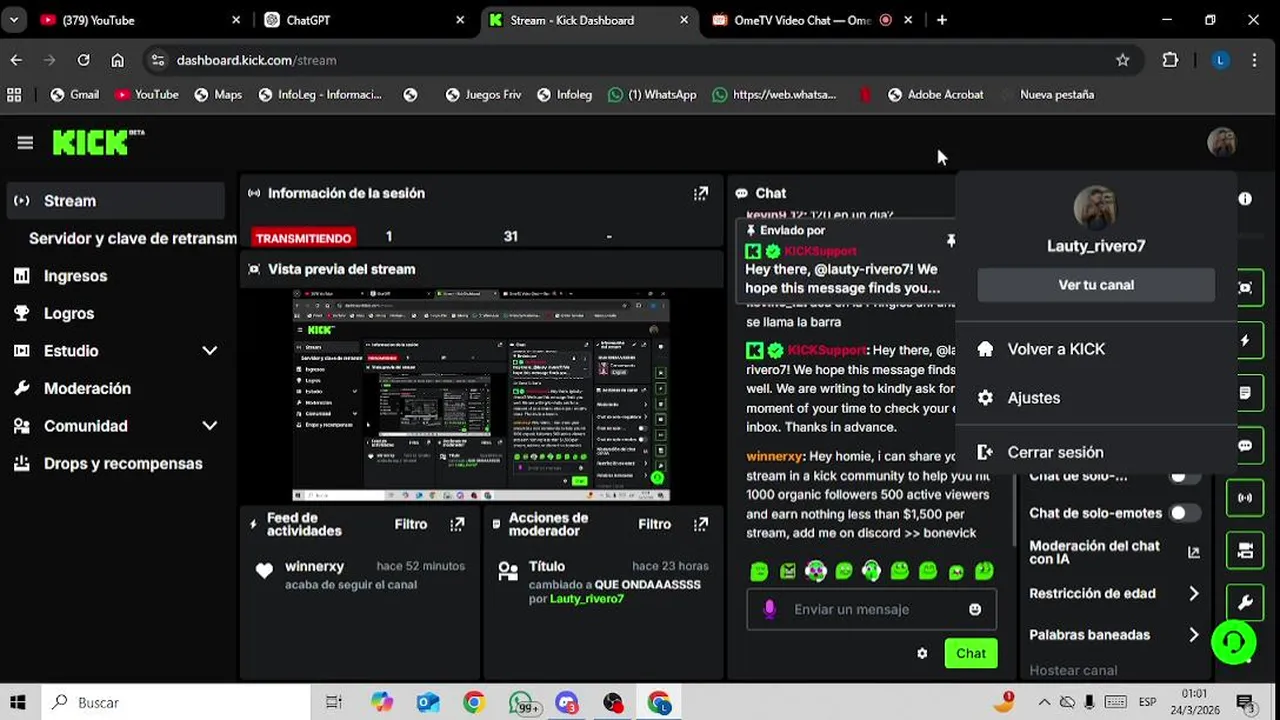Viewport: 1280px width, 720px height.
Task: Click the wrench quick-action button
Action: coord(1245,603)
